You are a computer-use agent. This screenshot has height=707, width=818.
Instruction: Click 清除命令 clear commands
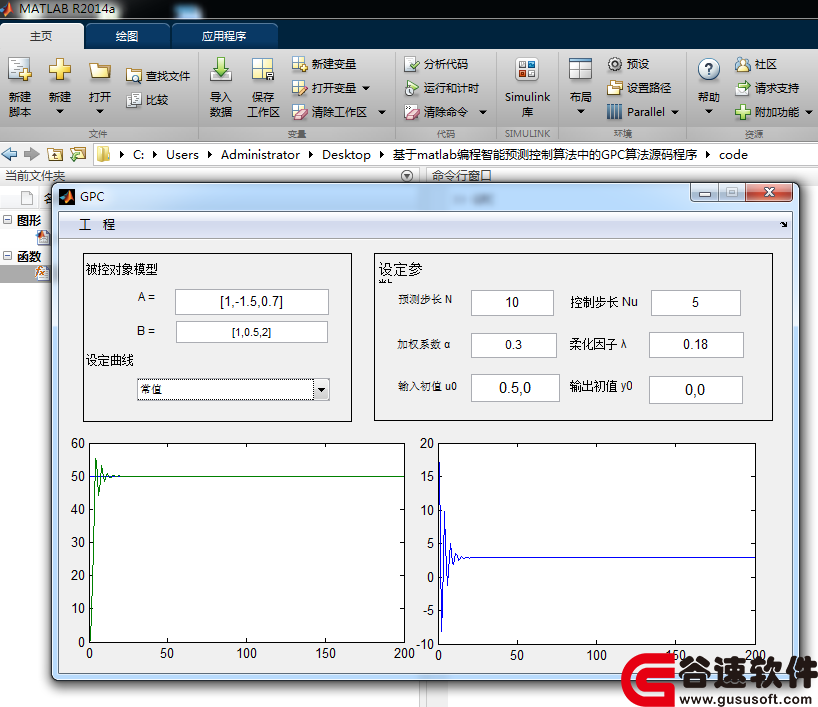(436, 112)
